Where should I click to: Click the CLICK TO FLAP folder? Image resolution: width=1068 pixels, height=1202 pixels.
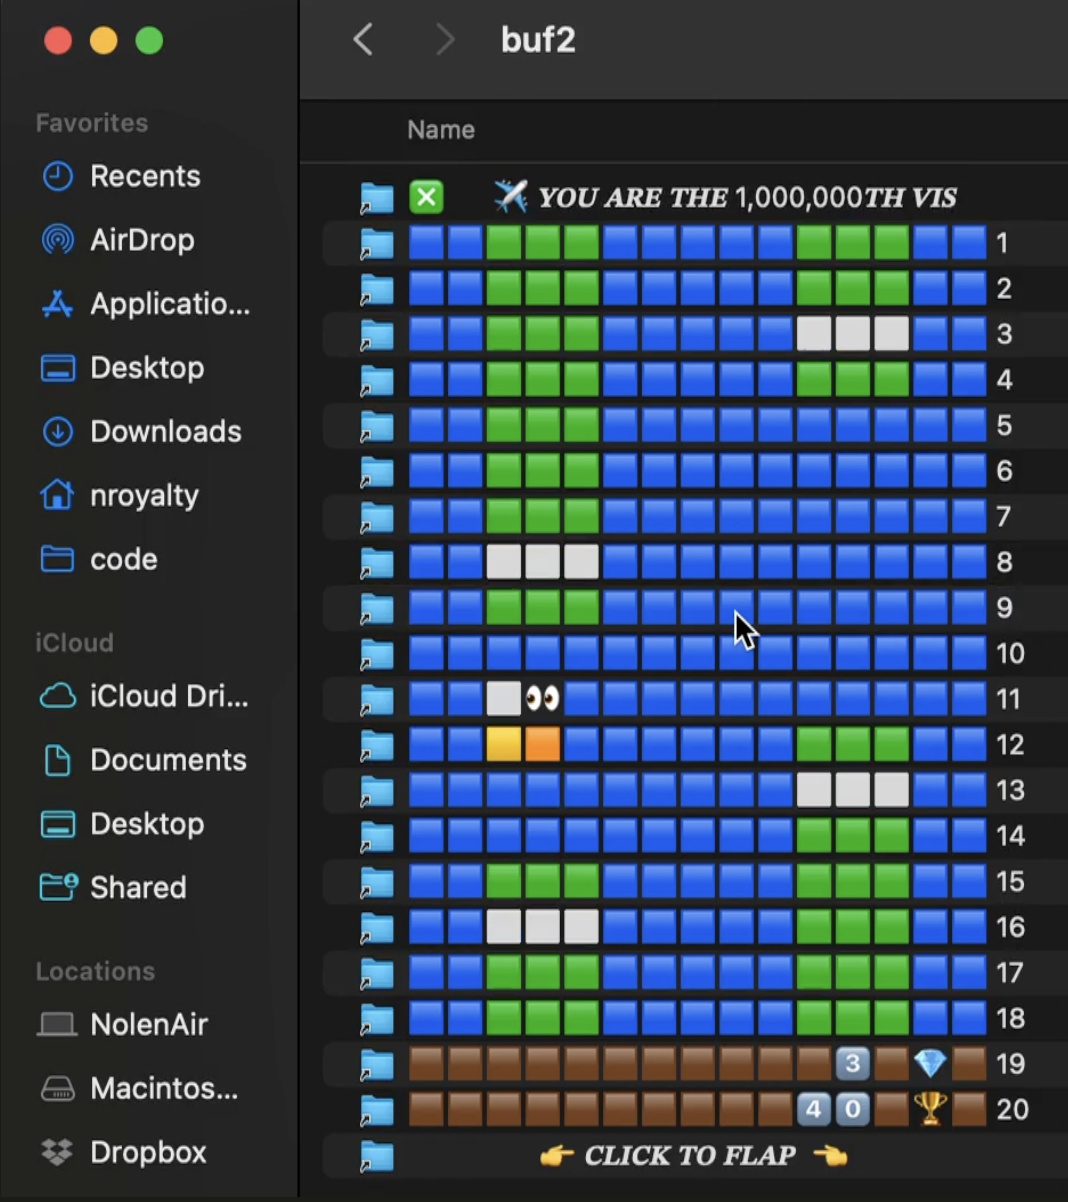pyautogui.click(x=690, y=1156)
